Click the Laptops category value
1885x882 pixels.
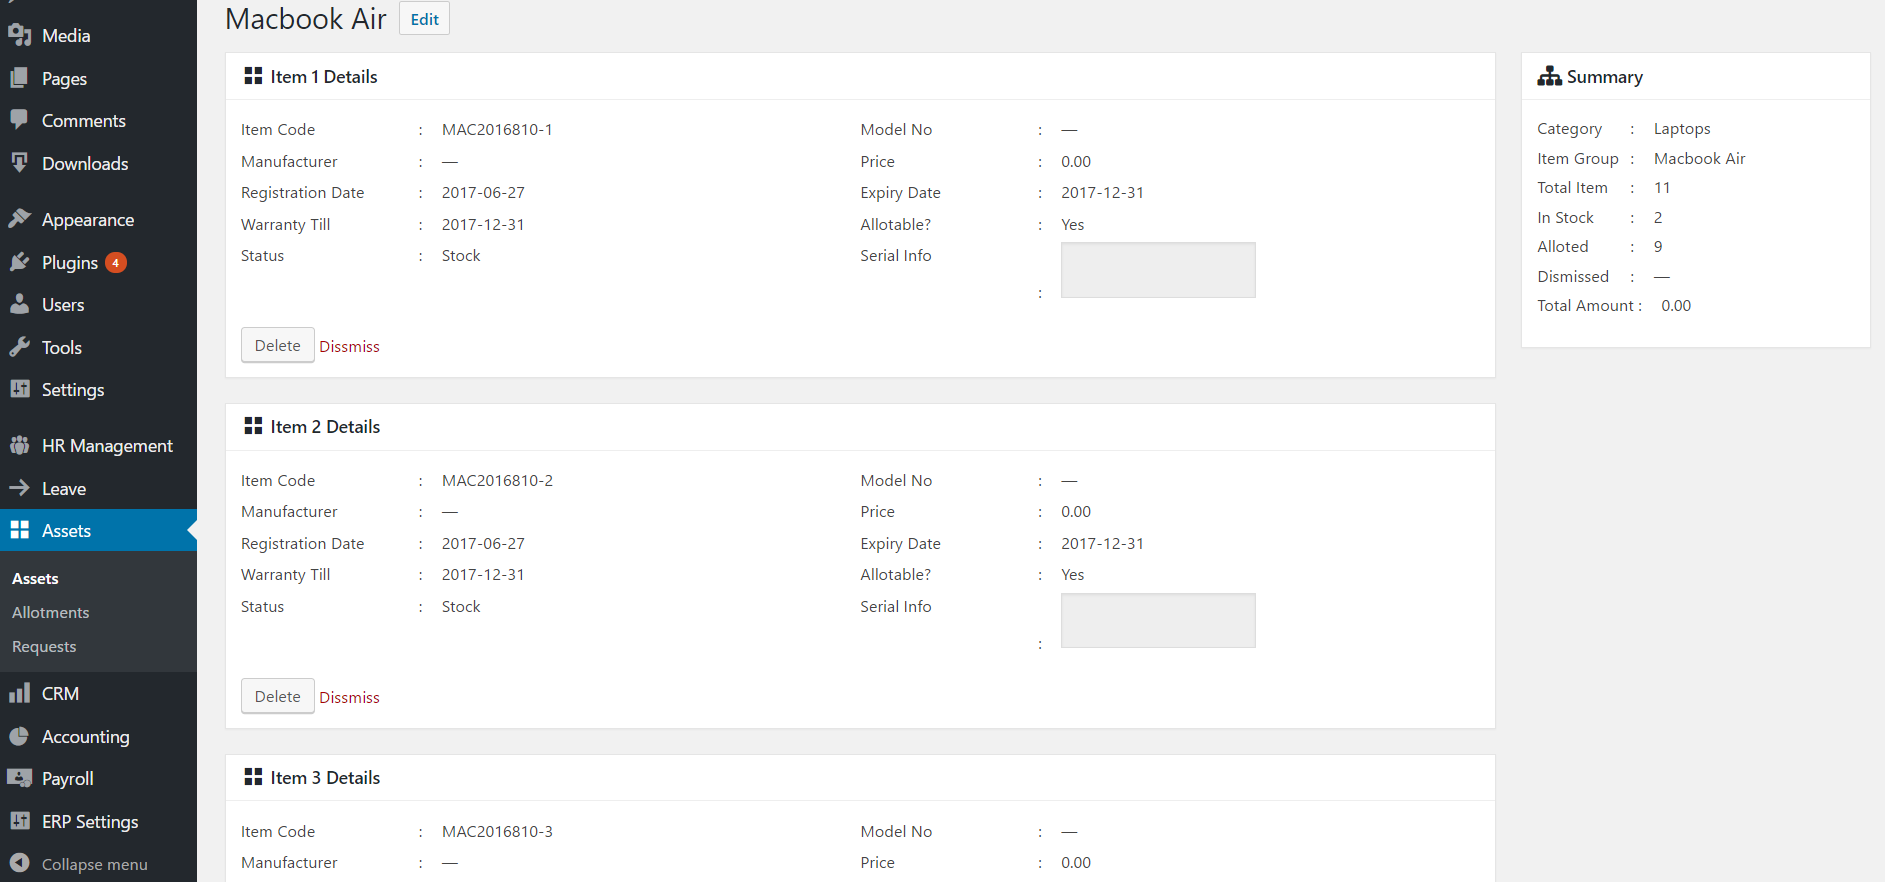point(1682,129)
